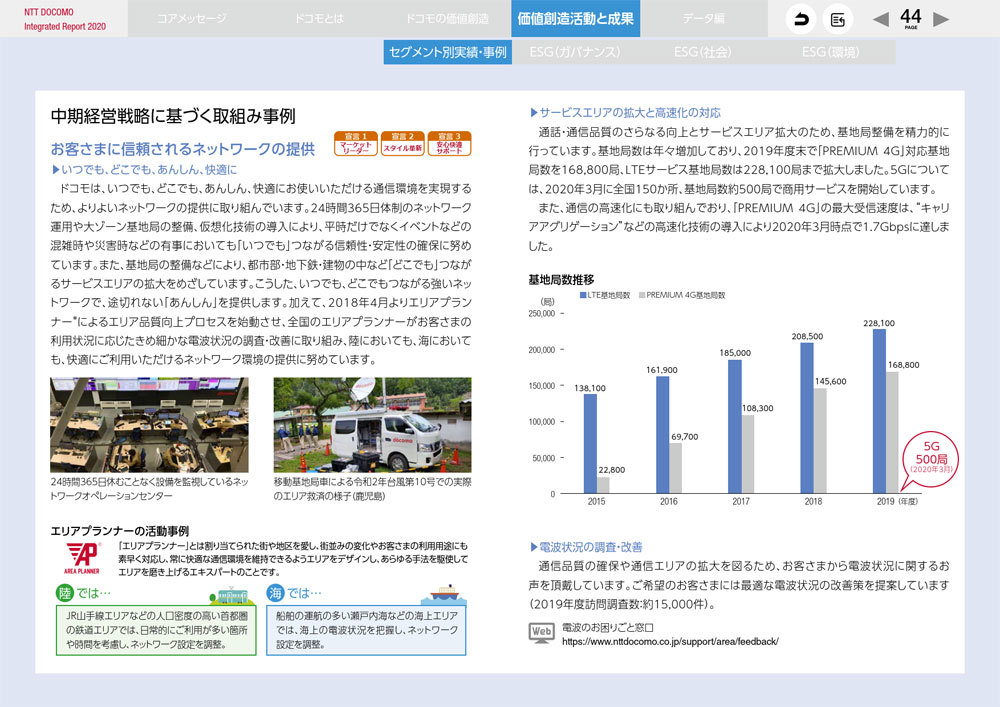Click the return/back arrow icon

coord(801,19)
